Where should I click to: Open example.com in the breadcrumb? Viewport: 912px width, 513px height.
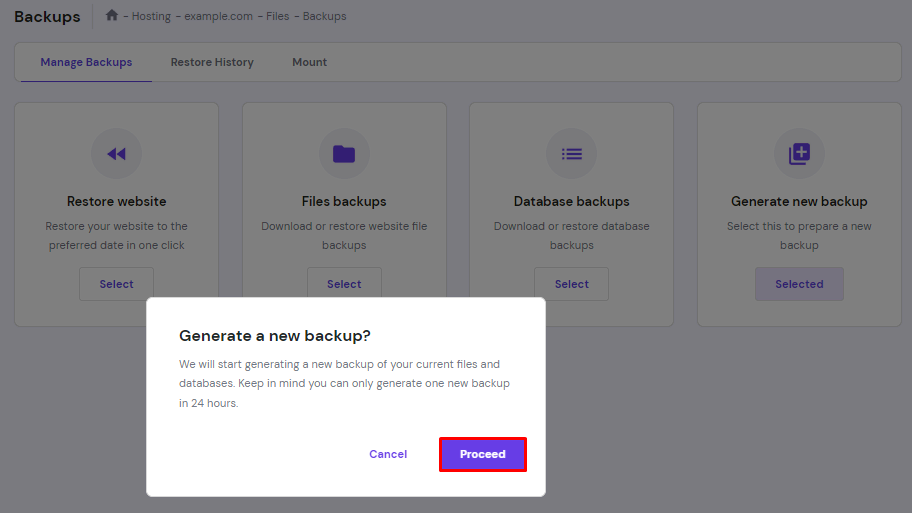point(216,17)
